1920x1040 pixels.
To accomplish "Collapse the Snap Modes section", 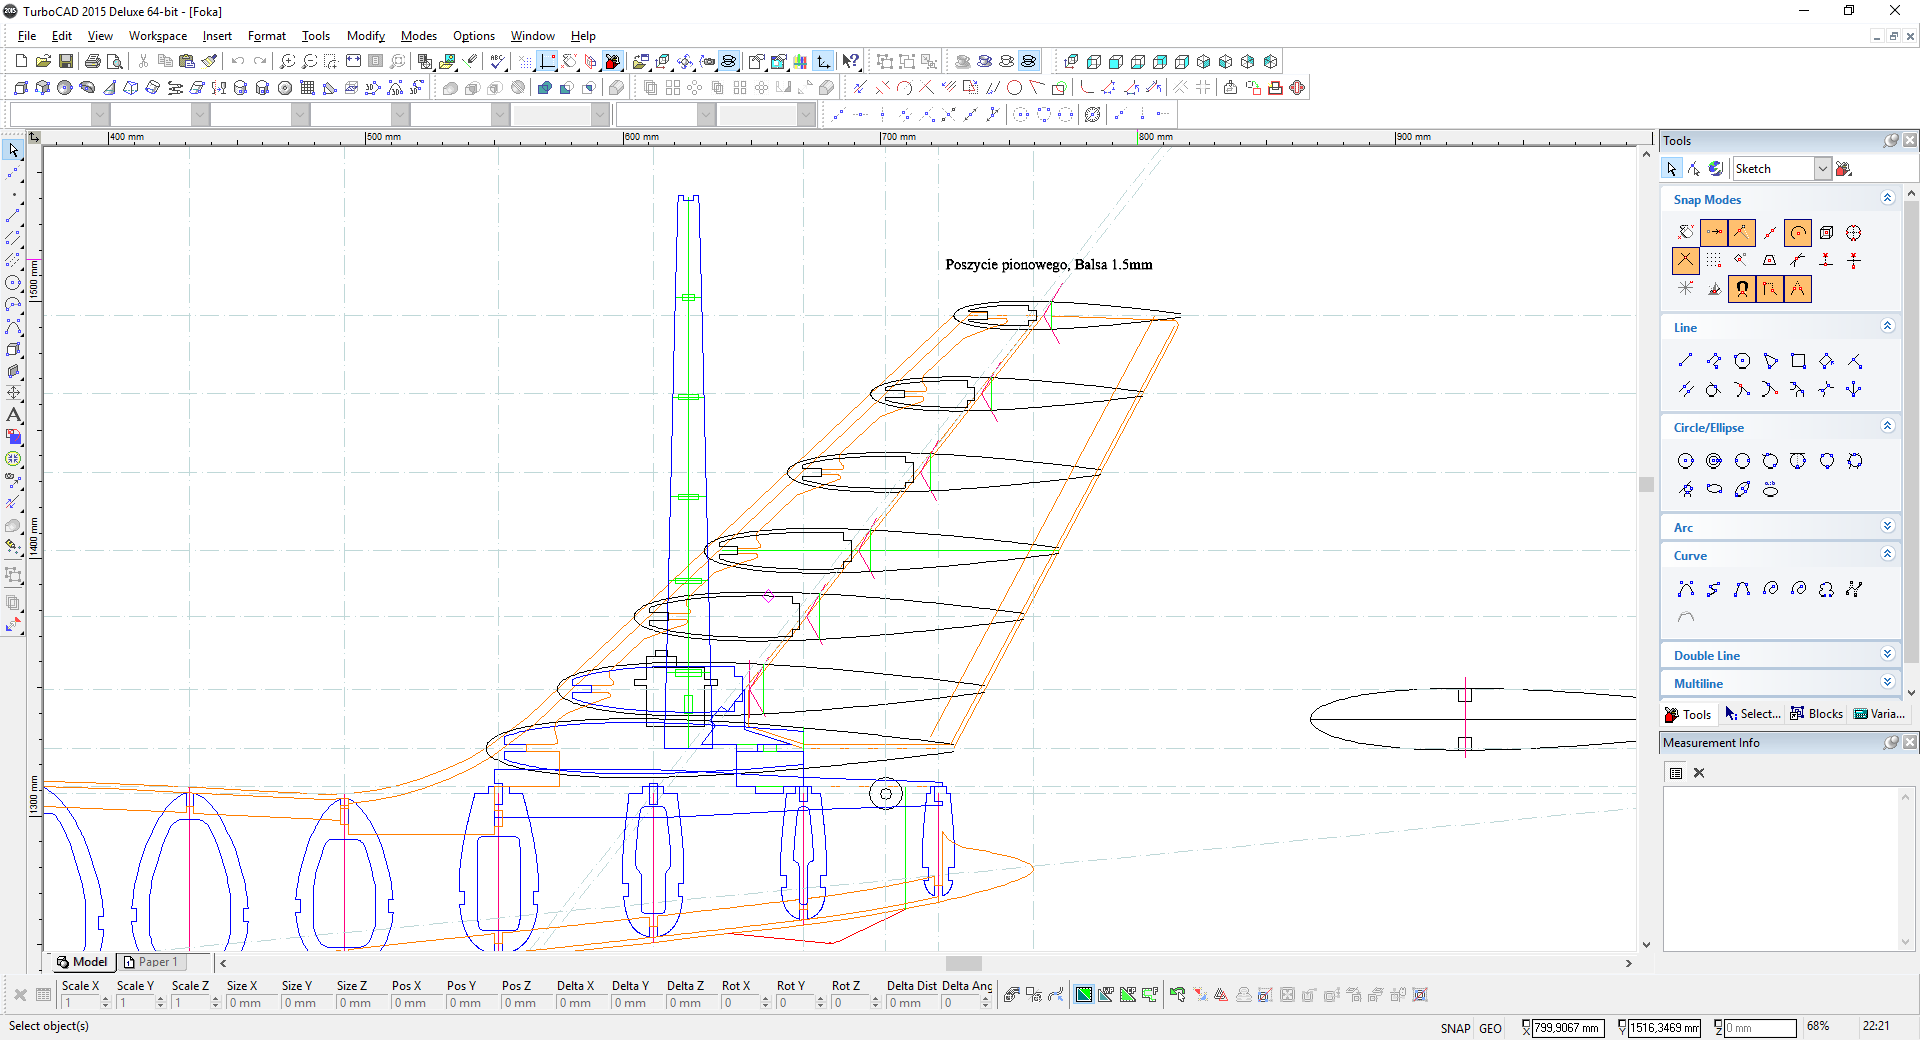I will tap(1887, 199).
